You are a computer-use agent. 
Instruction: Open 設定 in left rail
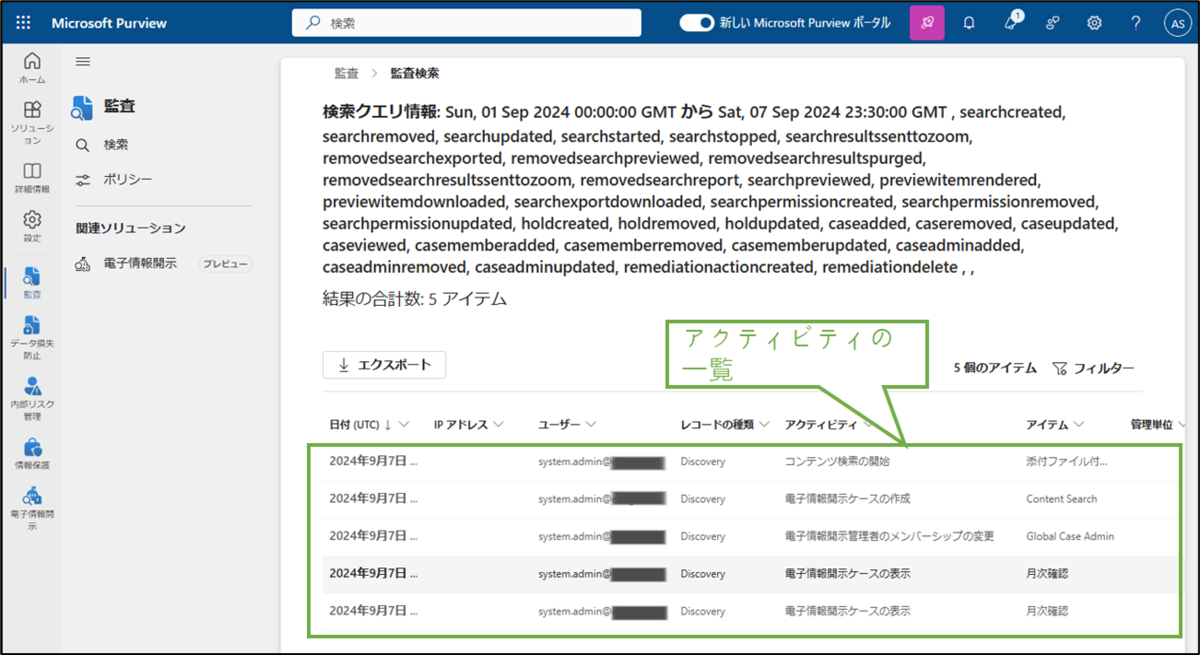pyautogui.click(x=32, y=226)
